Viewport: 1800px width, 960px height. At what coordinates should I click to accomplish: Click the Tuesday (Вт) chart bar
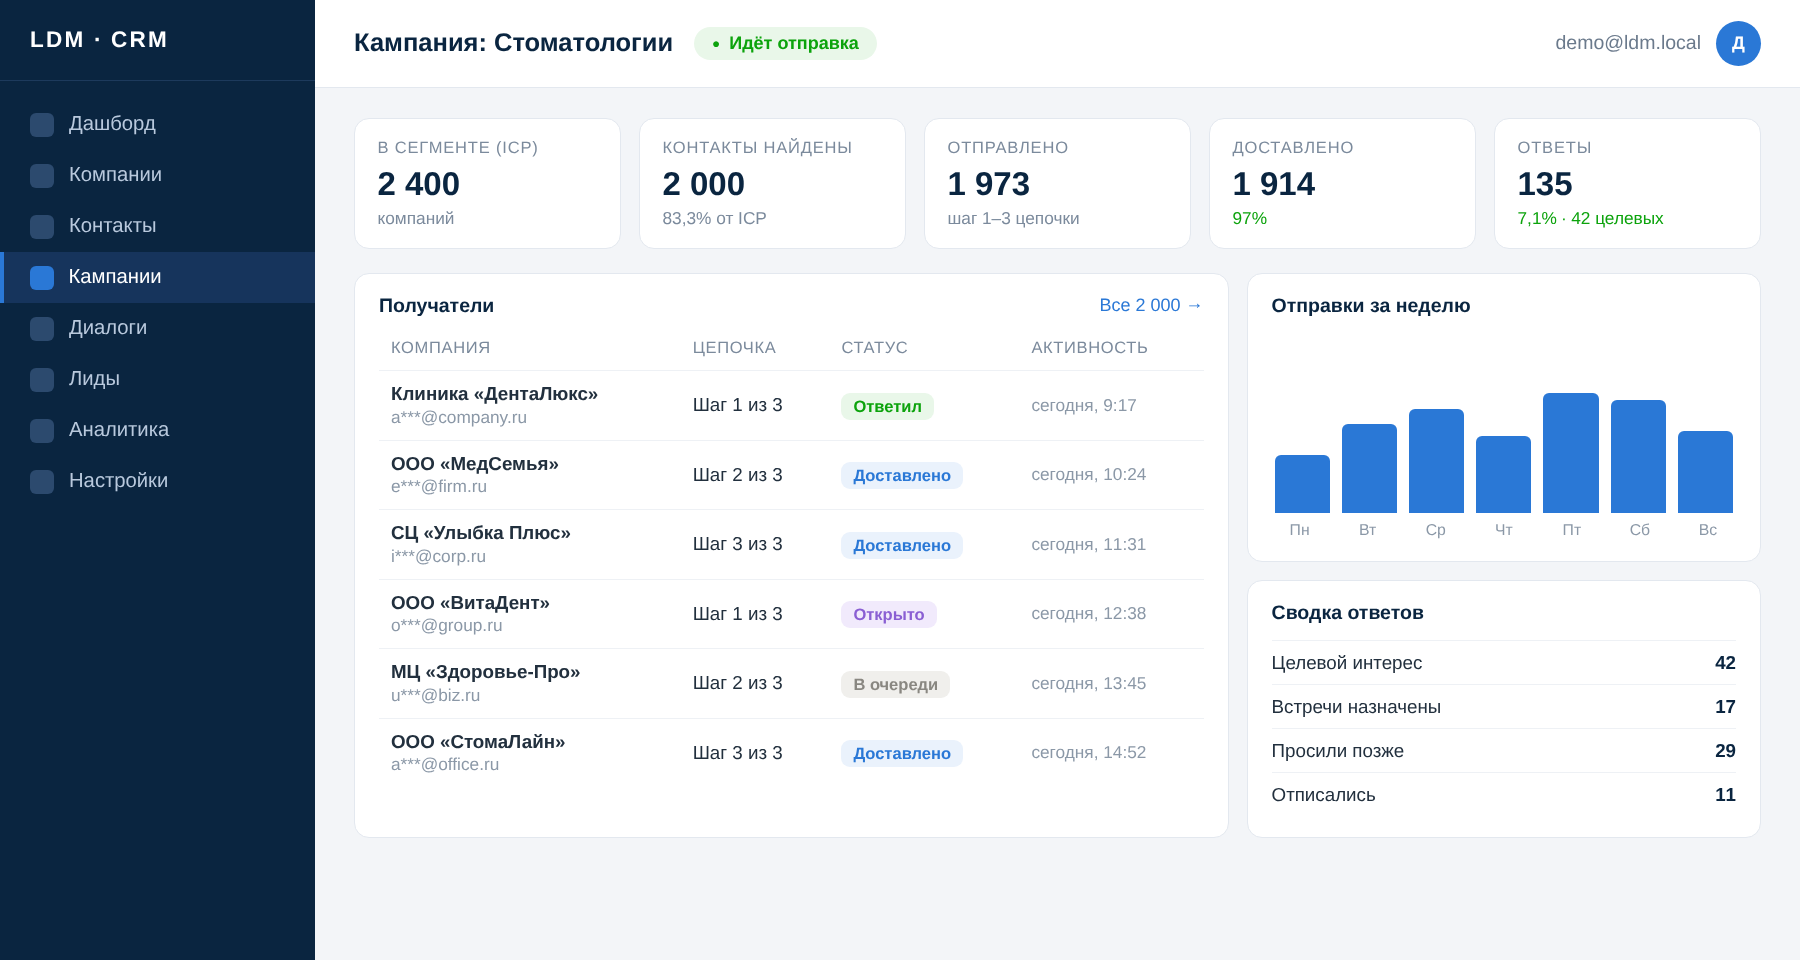pos(1369,469)
